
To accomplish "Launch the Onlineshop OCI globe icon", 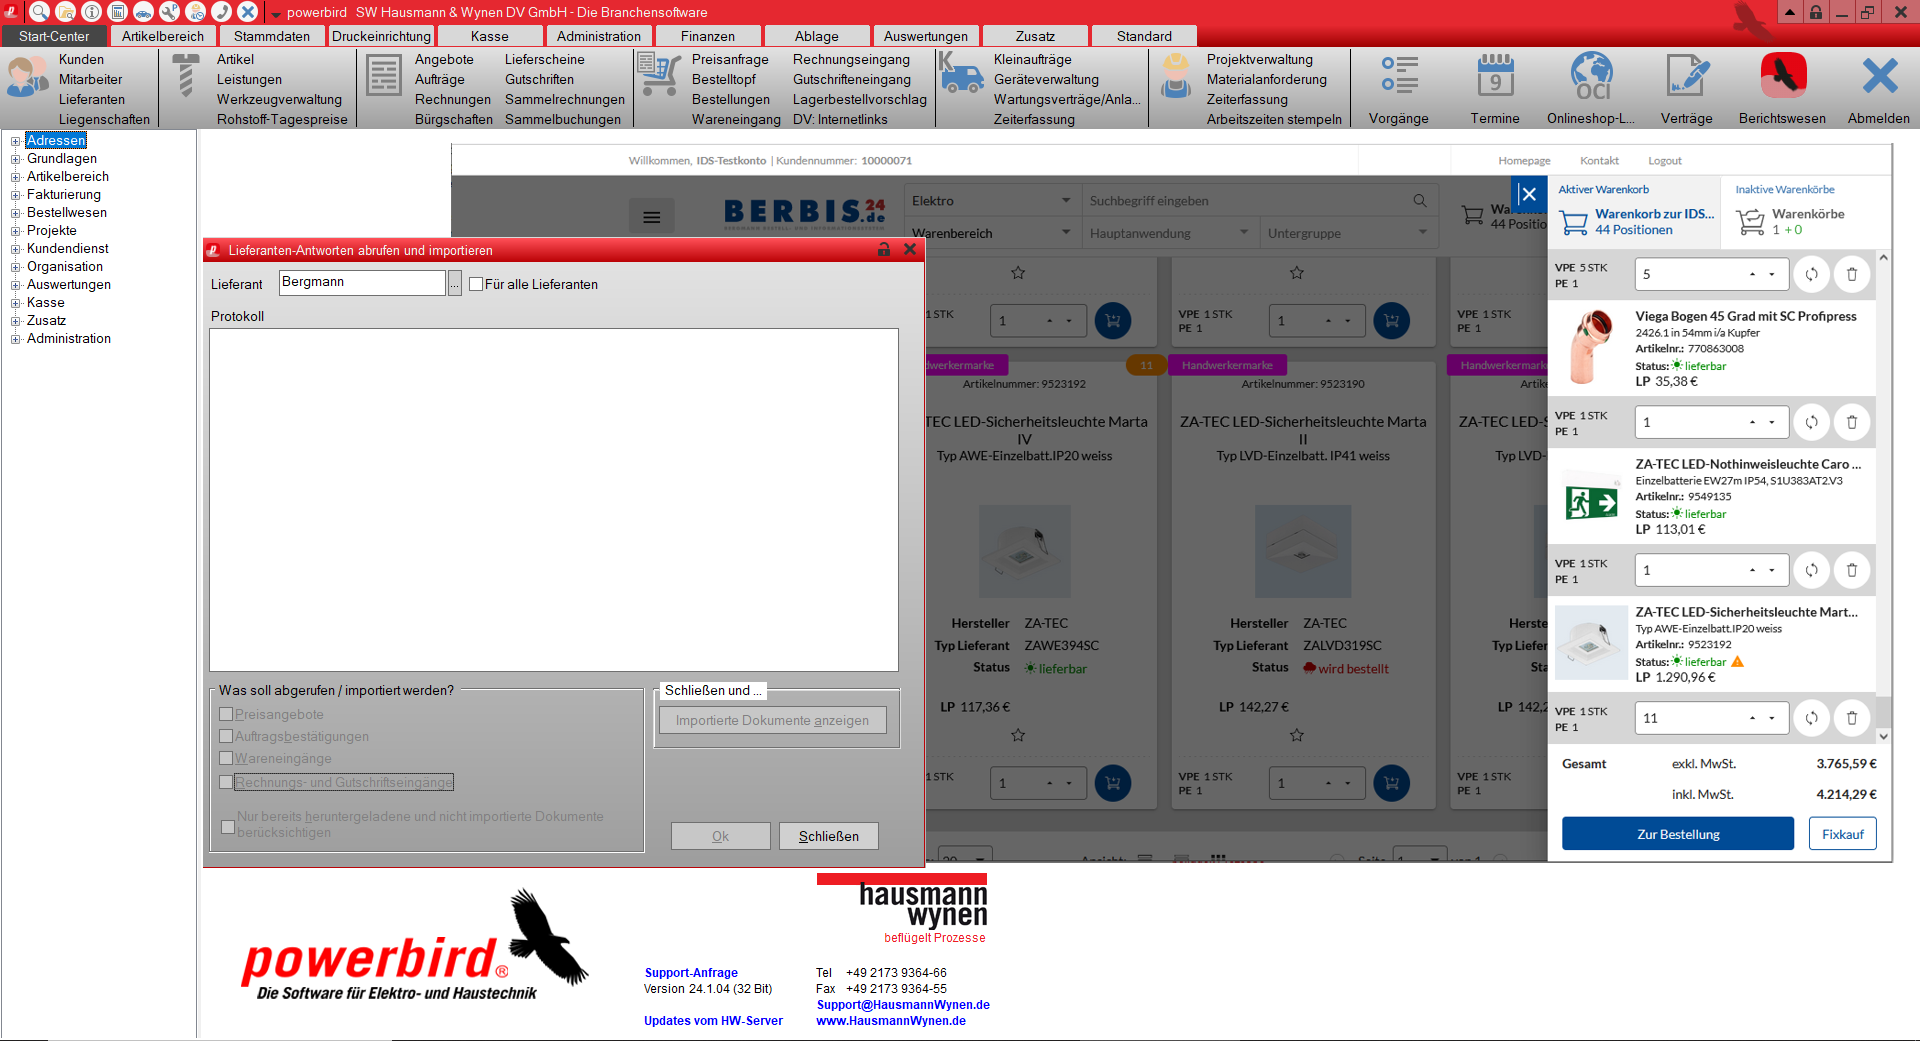I will 1591,76.
